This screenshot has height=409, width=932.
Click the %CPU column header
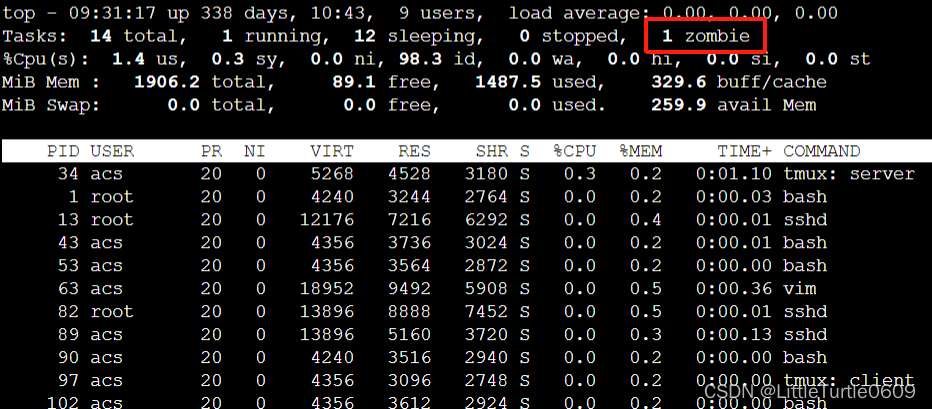[574, 151]
